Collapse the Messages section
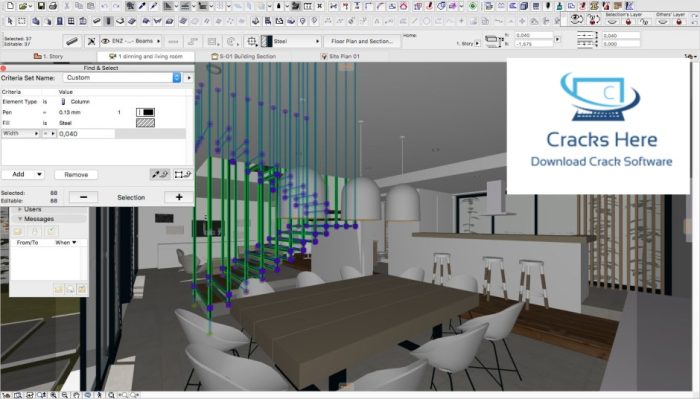Viewport: 700px width, 399px height. (20, 219)
